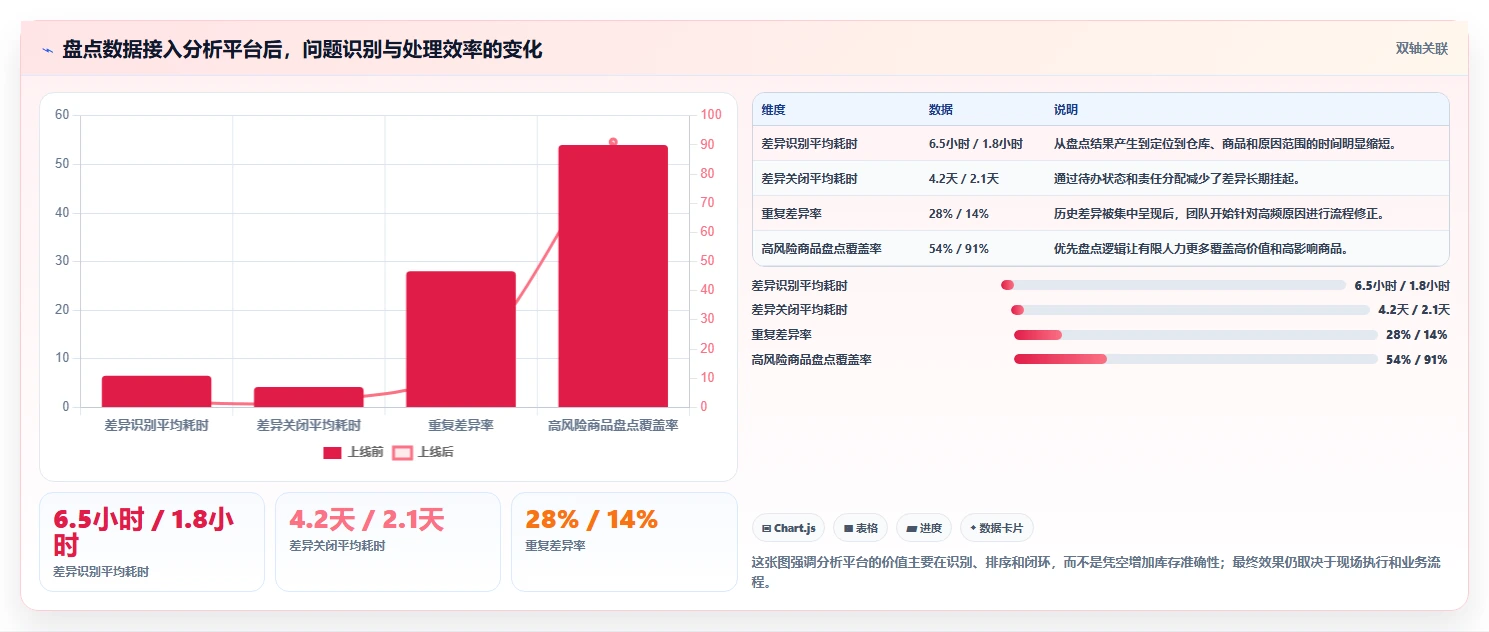Viewport: 1489px width, 632px height.
Task: Click table cell 28% / 14%
Action: pos(959,214)
